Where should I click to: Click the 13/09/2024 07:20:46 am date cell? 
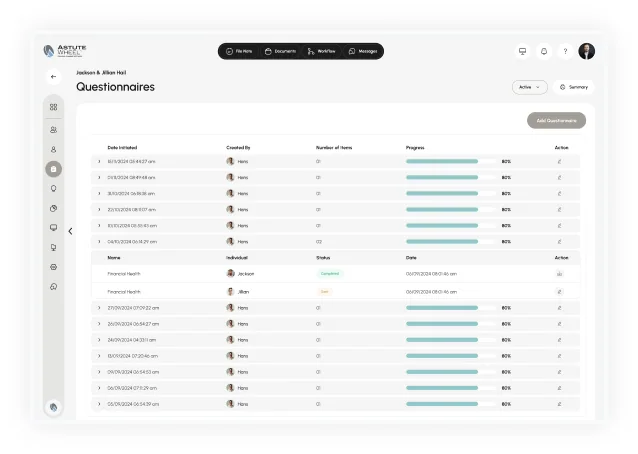click(x=133, y=356)
